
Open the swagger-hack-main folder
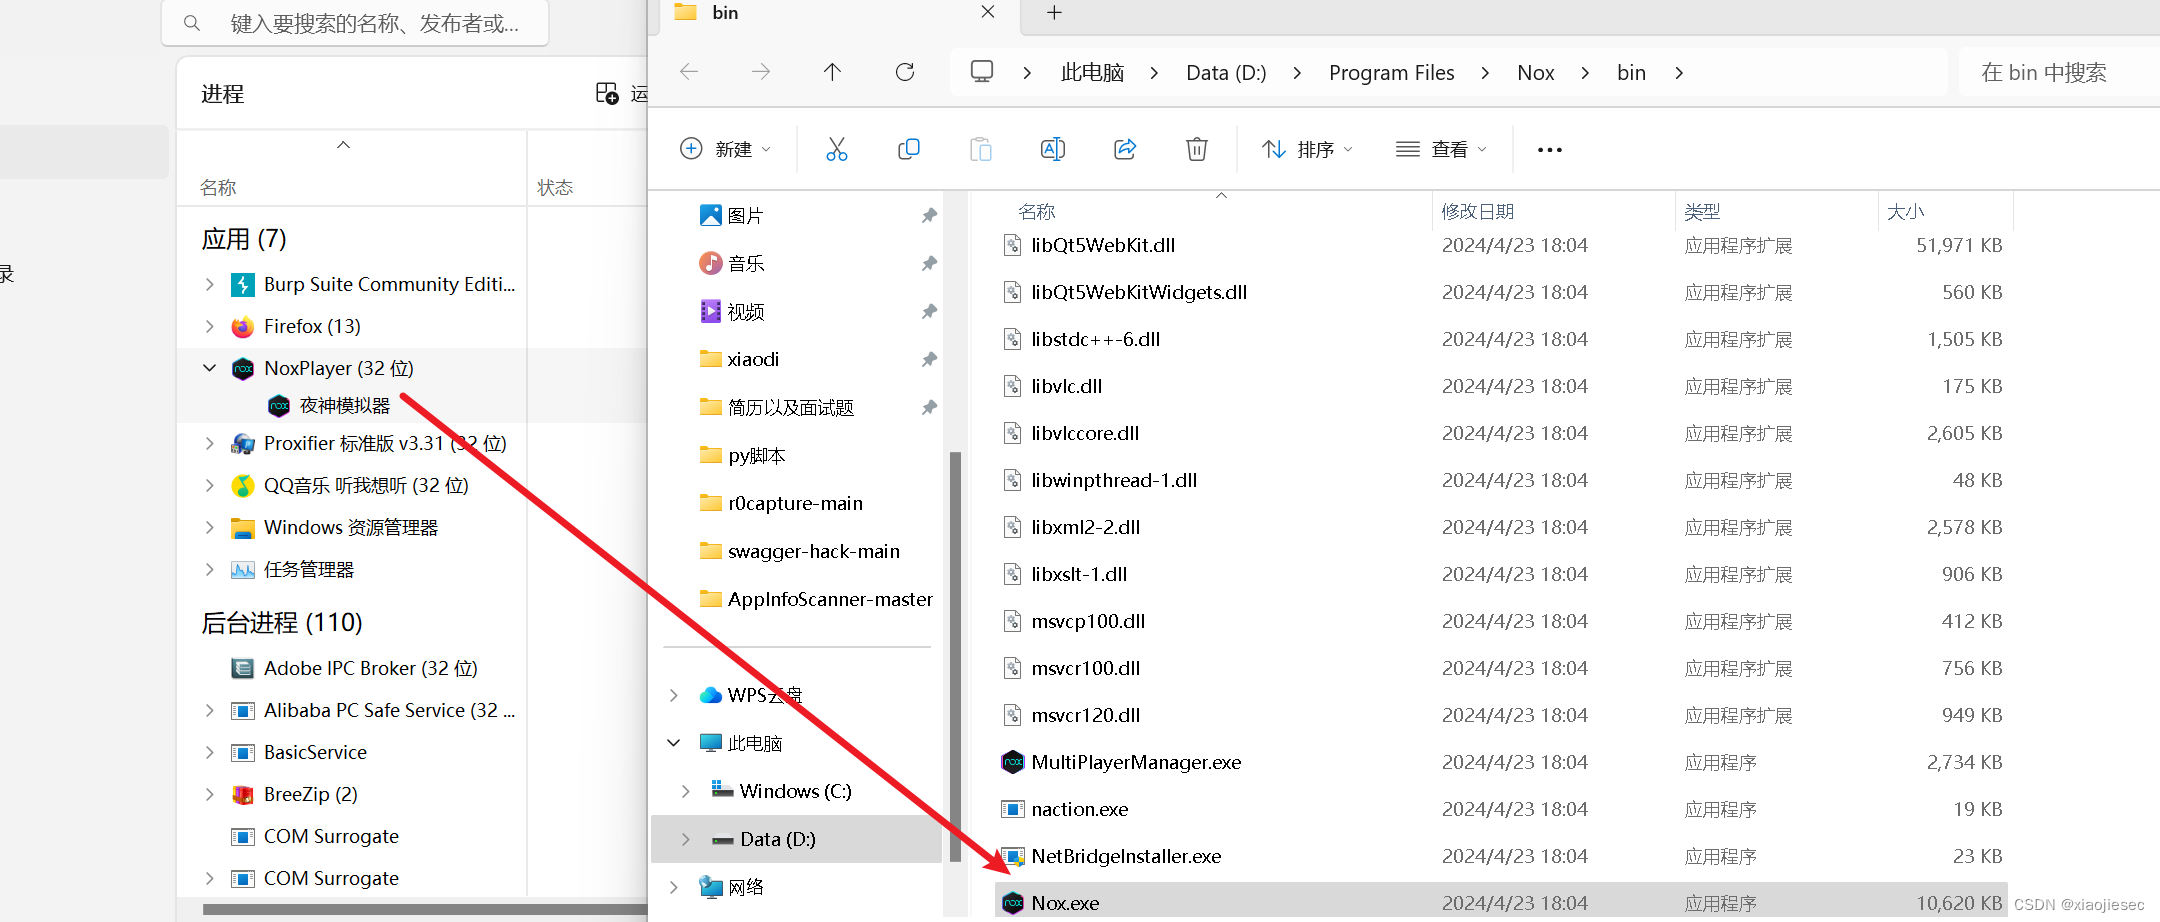tap(814, 551)
